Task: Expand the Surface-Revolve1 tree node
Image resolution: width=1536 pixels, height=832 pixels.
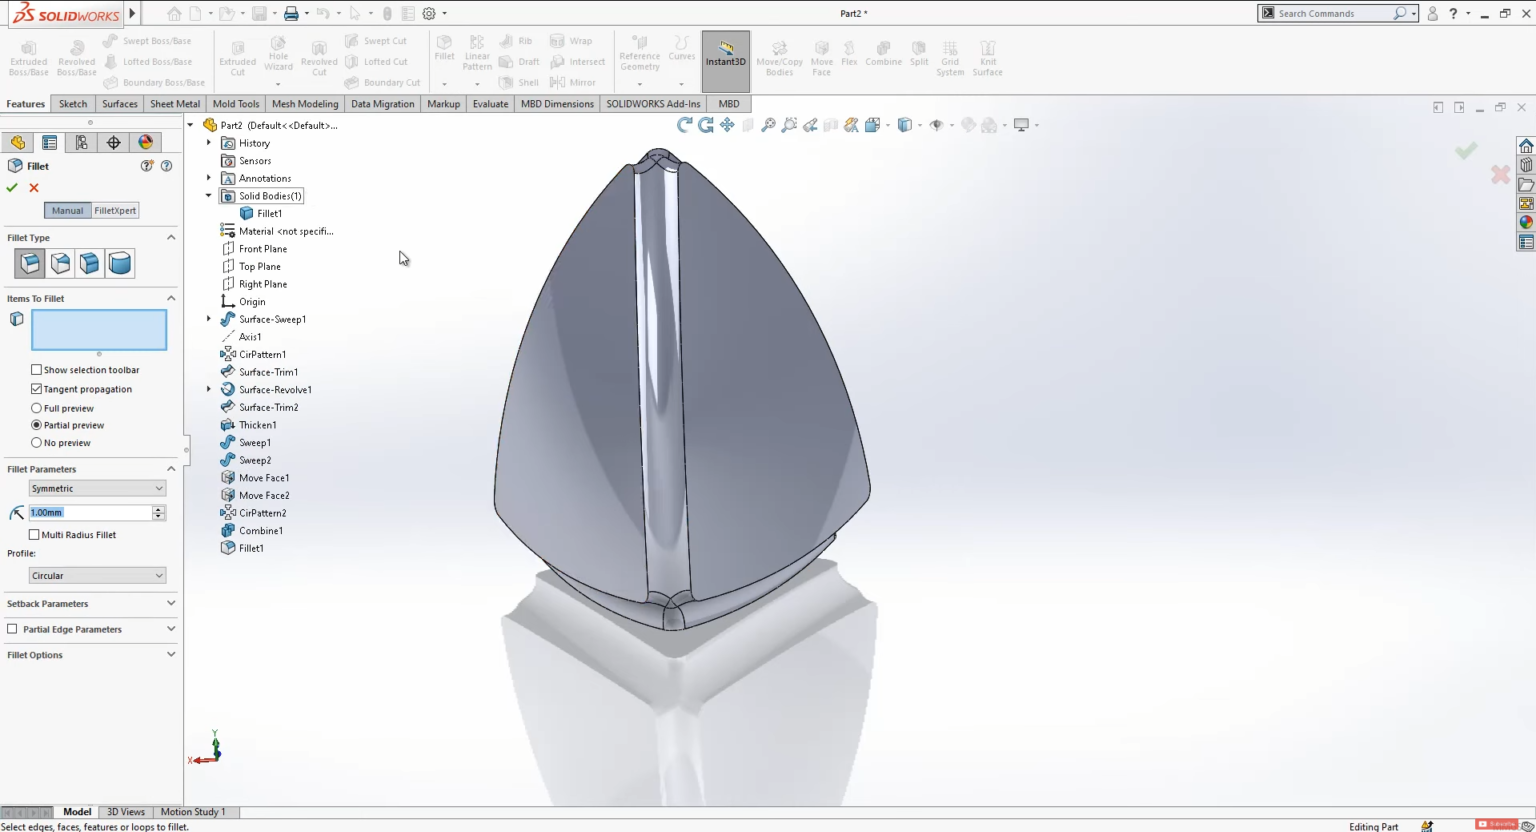Action: (208, 389)
